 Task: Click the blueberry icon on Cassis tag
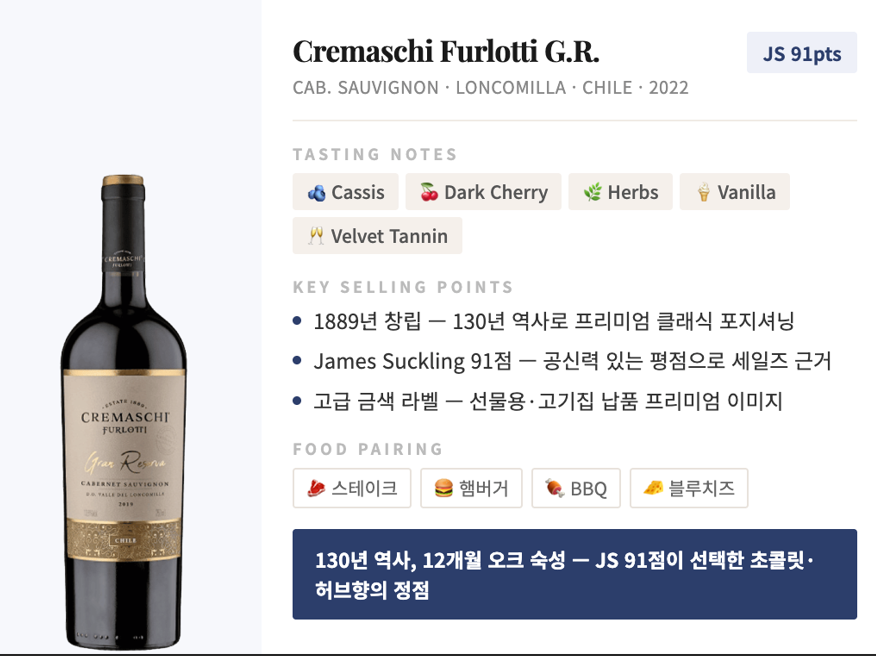click(316, 193)
